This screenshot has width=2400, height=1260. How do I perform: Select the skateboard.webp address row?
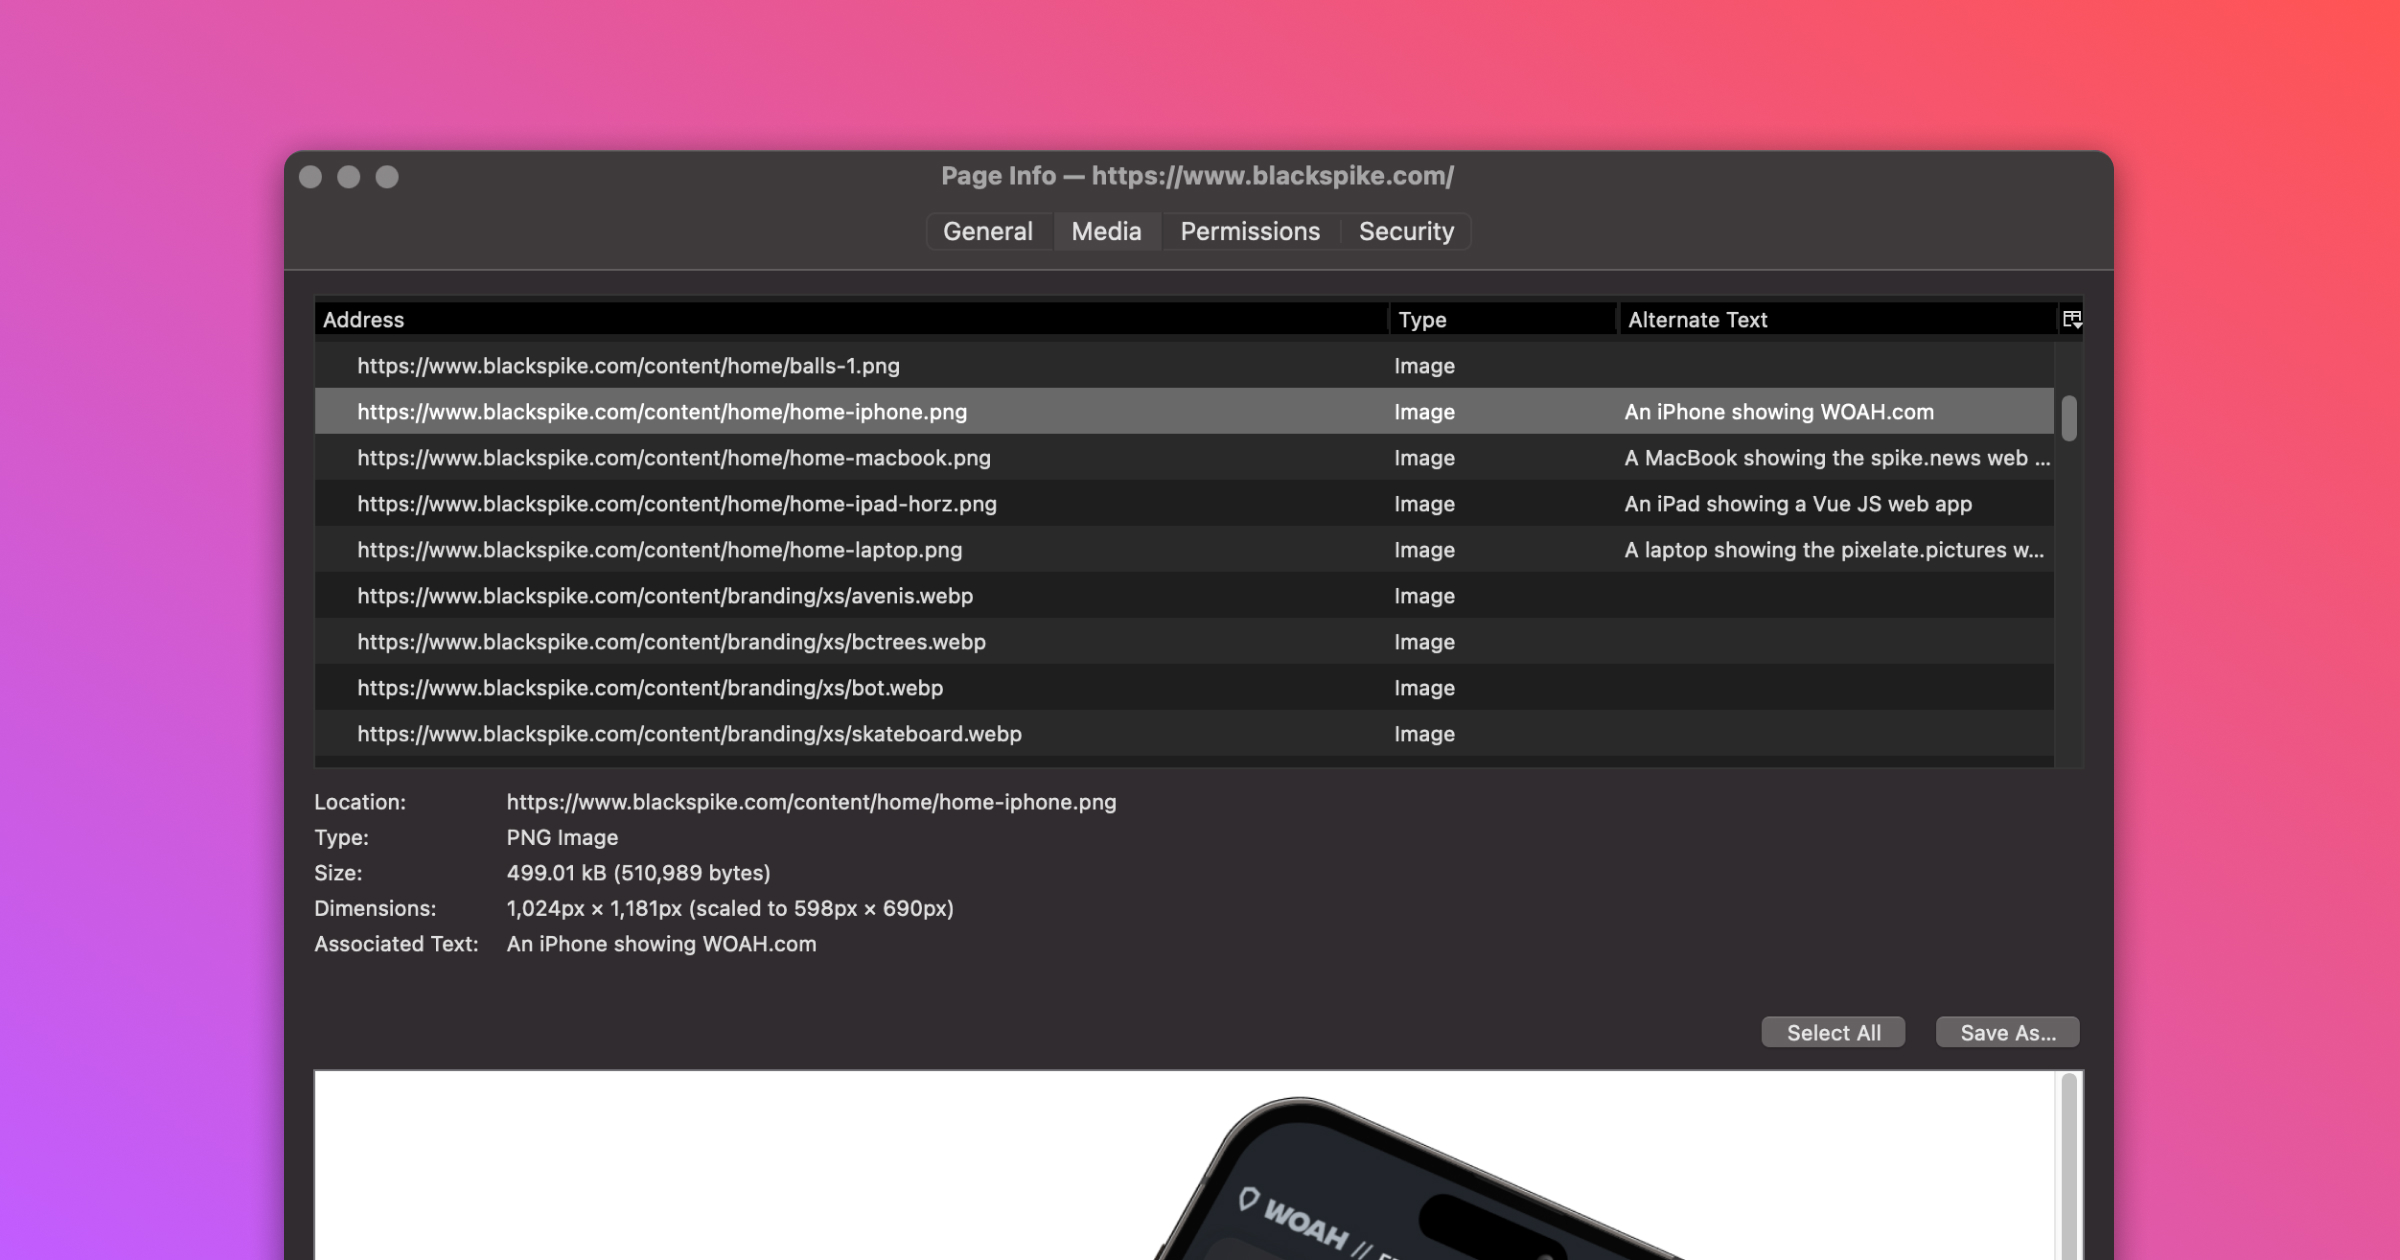[x=1184, y=733]
